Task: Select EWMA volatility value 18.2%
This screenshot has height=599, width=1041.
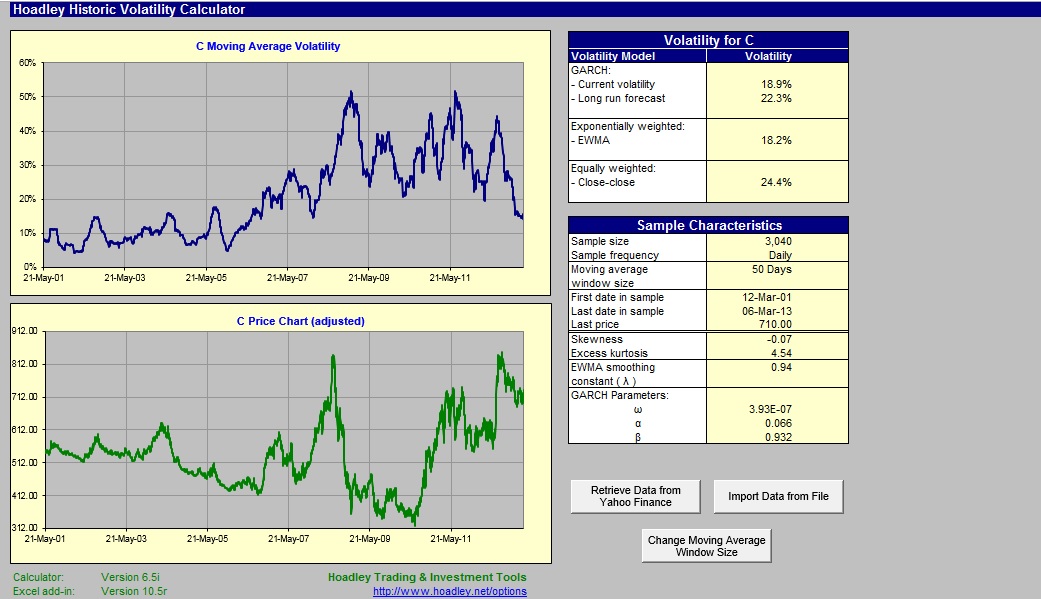Action: pyautogui.click(x=776, y=140)
